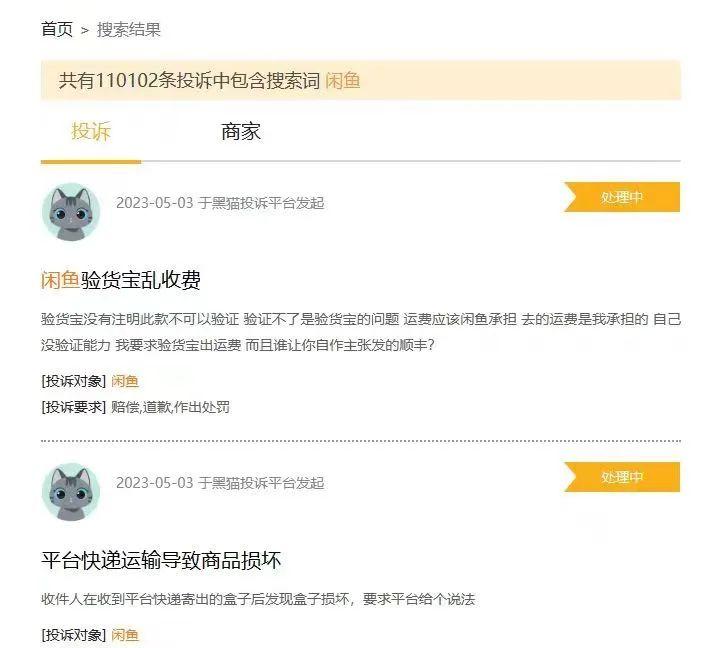The image size is (725, 648).
Task: Open the 平台快递运输导致商品损坏 complaint title
Action: 161,560
